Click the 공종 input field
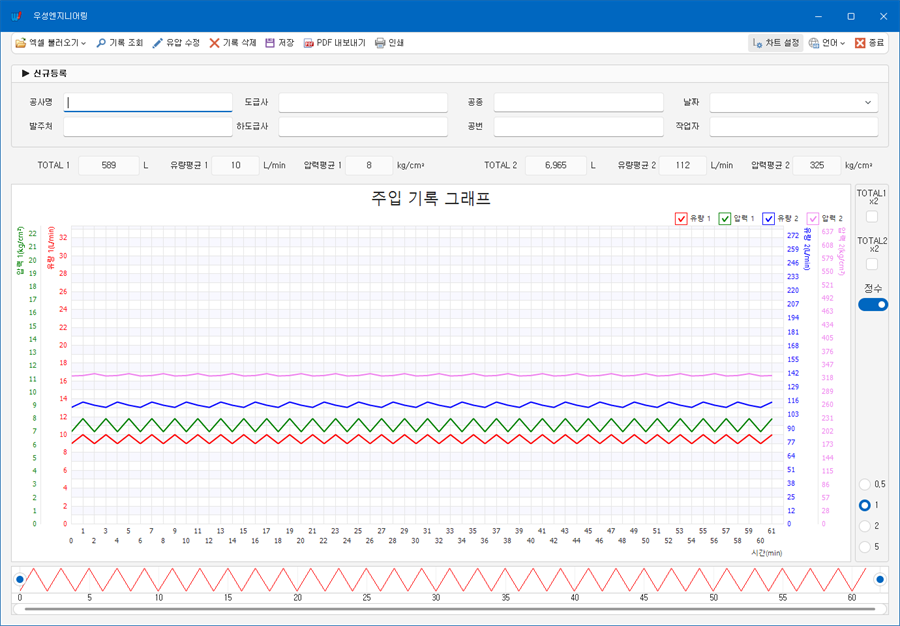Screen dimensions: 900x626 (579, 103)
